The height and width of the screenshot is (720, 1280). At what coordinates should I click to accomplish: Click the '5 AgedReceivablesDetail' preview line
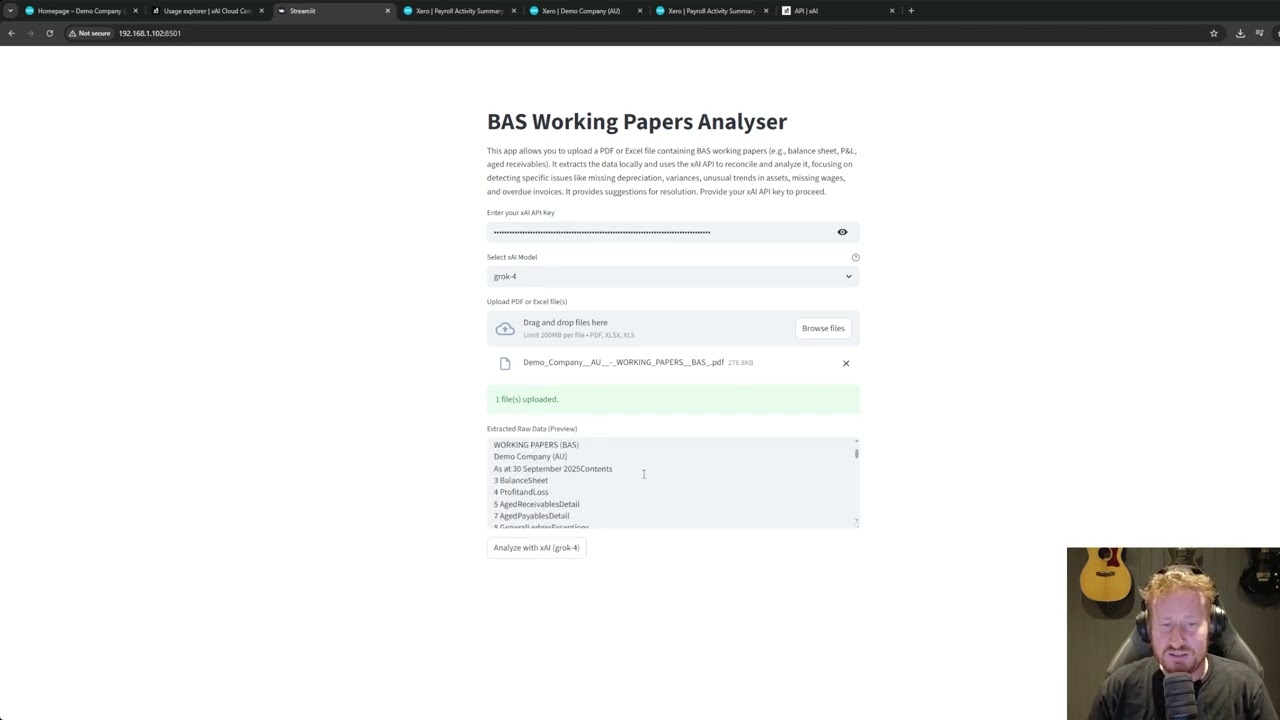pyautogui.click(x=537, y=504)
